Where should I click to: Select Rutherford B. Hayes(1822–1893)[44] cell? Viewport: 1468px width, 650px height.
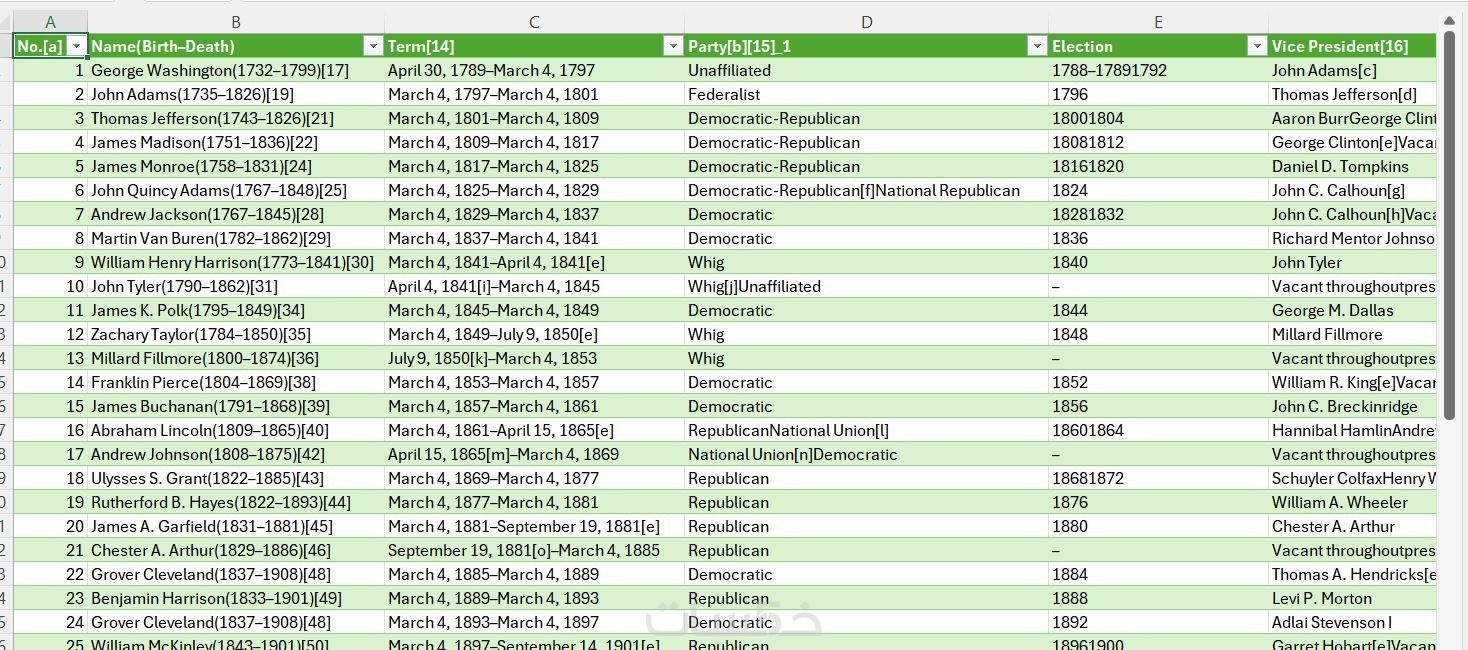point(236,502)
